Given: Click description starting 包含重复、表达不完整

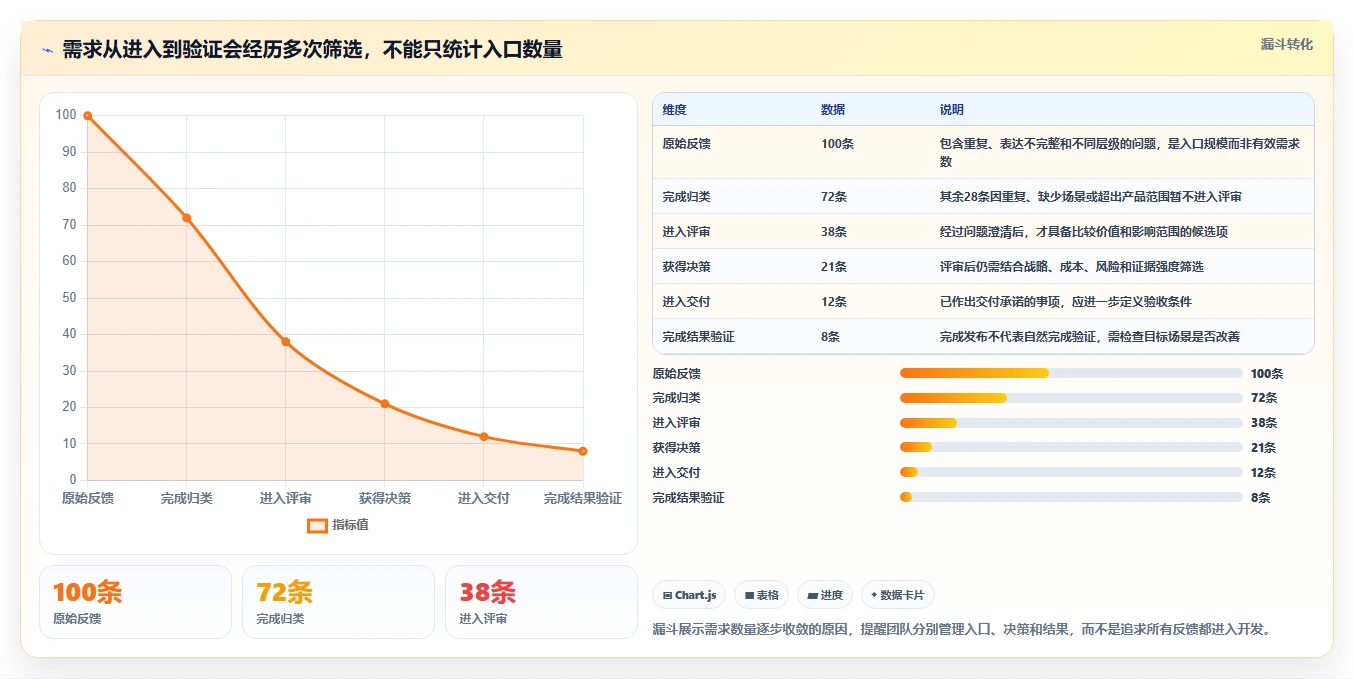Looking at the screenshot, I should (x=1120, y=153).
